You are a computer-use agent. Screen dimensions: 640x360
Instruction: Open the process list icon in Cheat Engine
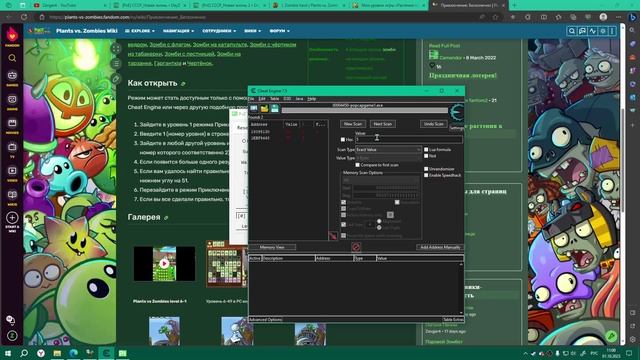tap(254, 109)
